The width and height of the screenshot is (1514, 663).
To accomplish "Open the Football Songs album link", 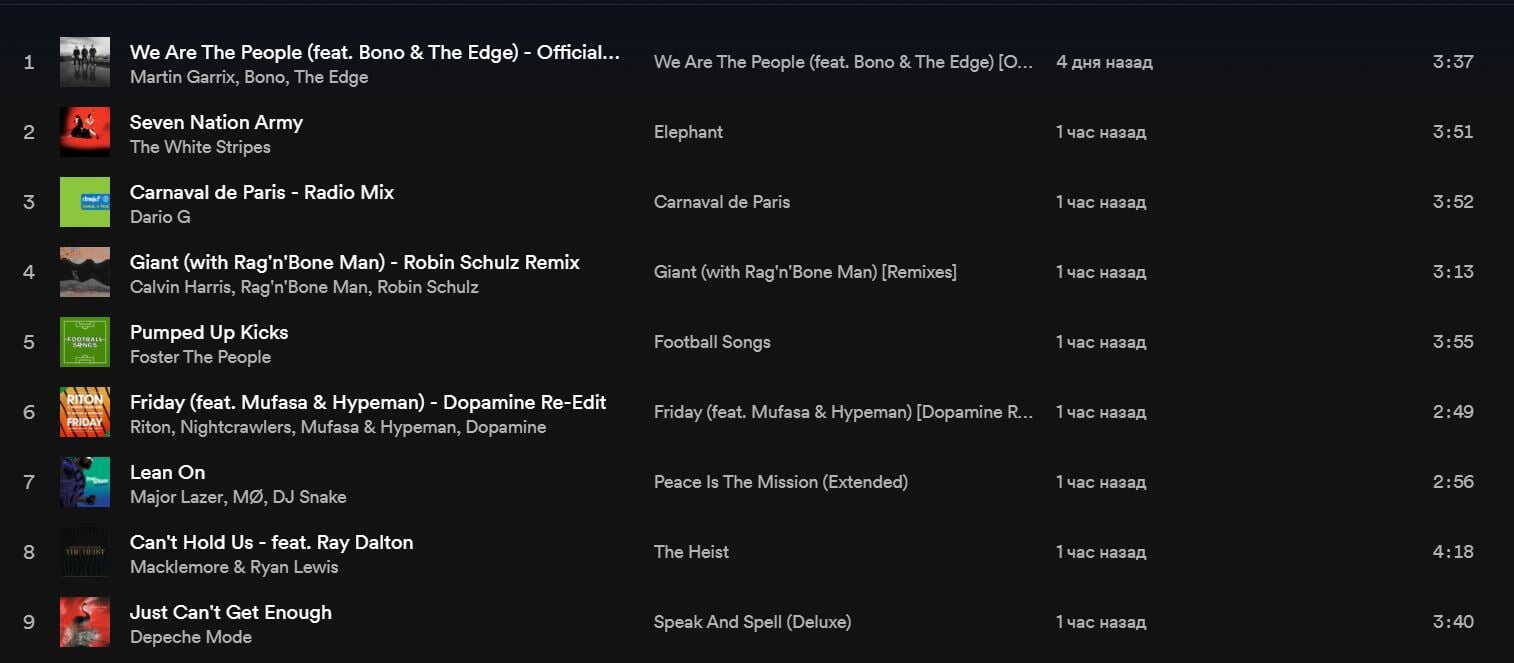I will (x=712, y=342).
